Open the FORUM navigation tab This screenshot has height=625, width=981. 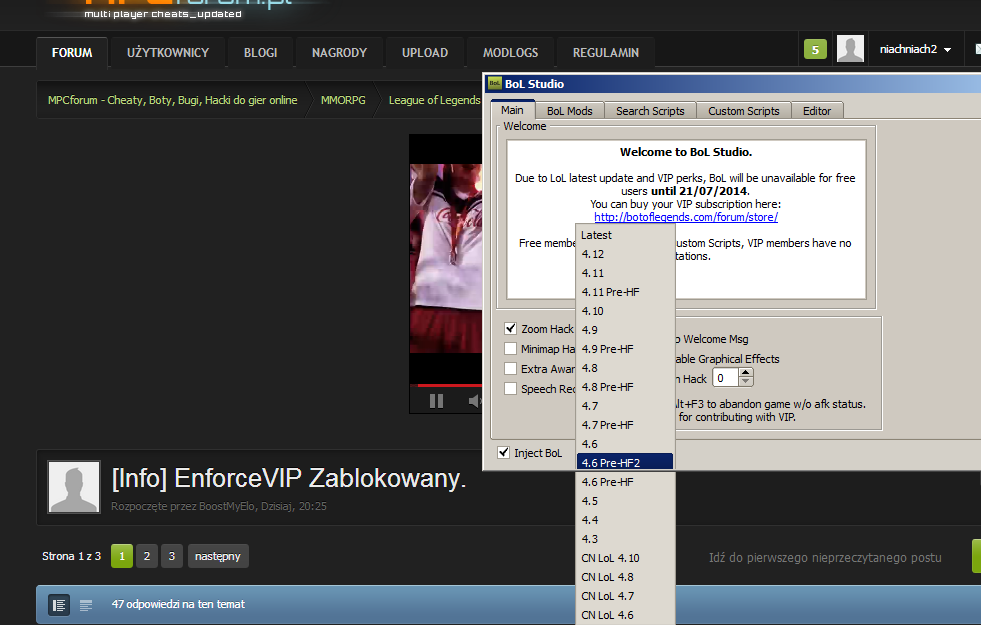(x=72, y=53)
